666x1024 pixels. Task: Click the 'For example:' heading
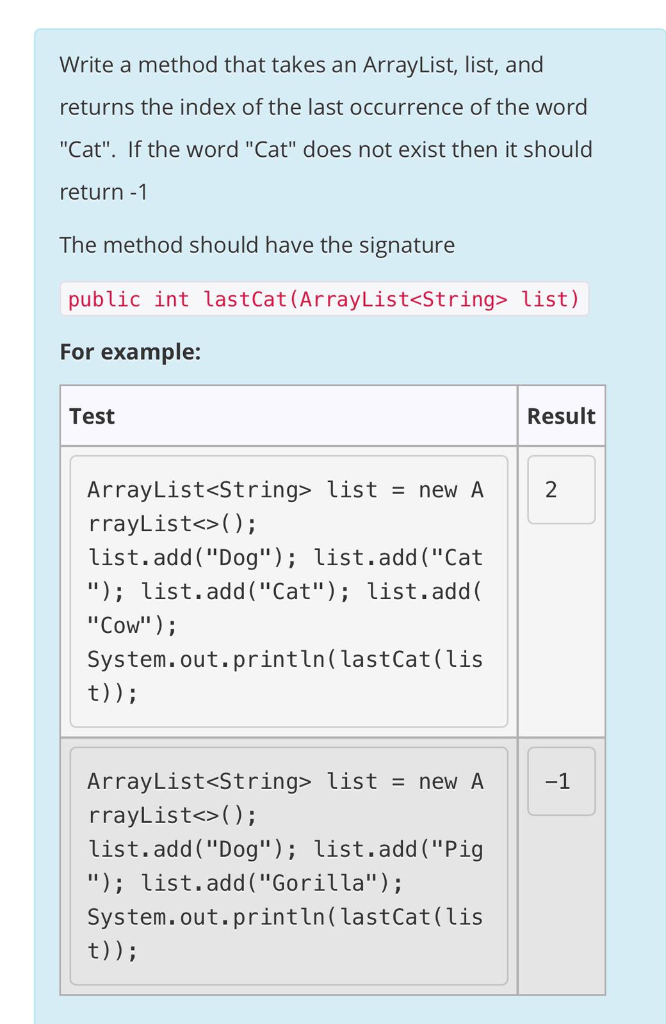131,352
